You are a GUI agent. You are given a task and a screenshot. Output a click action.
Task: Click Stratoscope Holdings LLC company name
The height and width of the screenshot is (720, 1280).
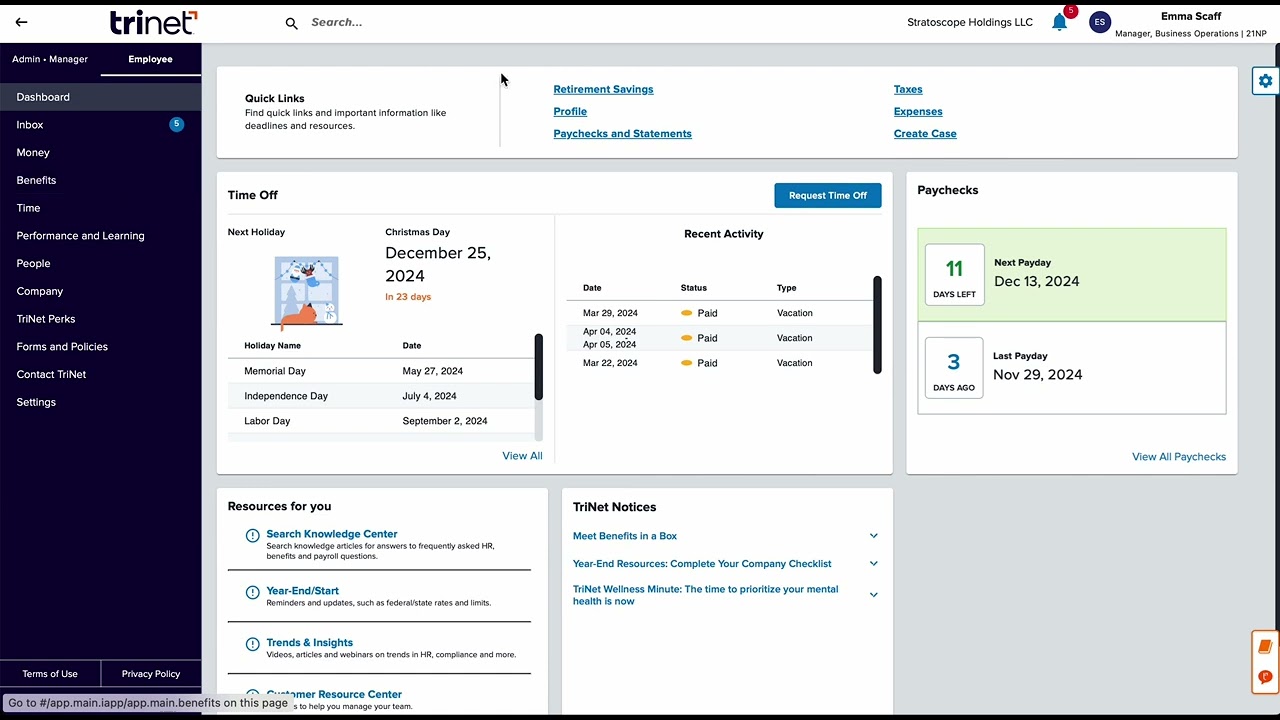[x=970, y=22]
